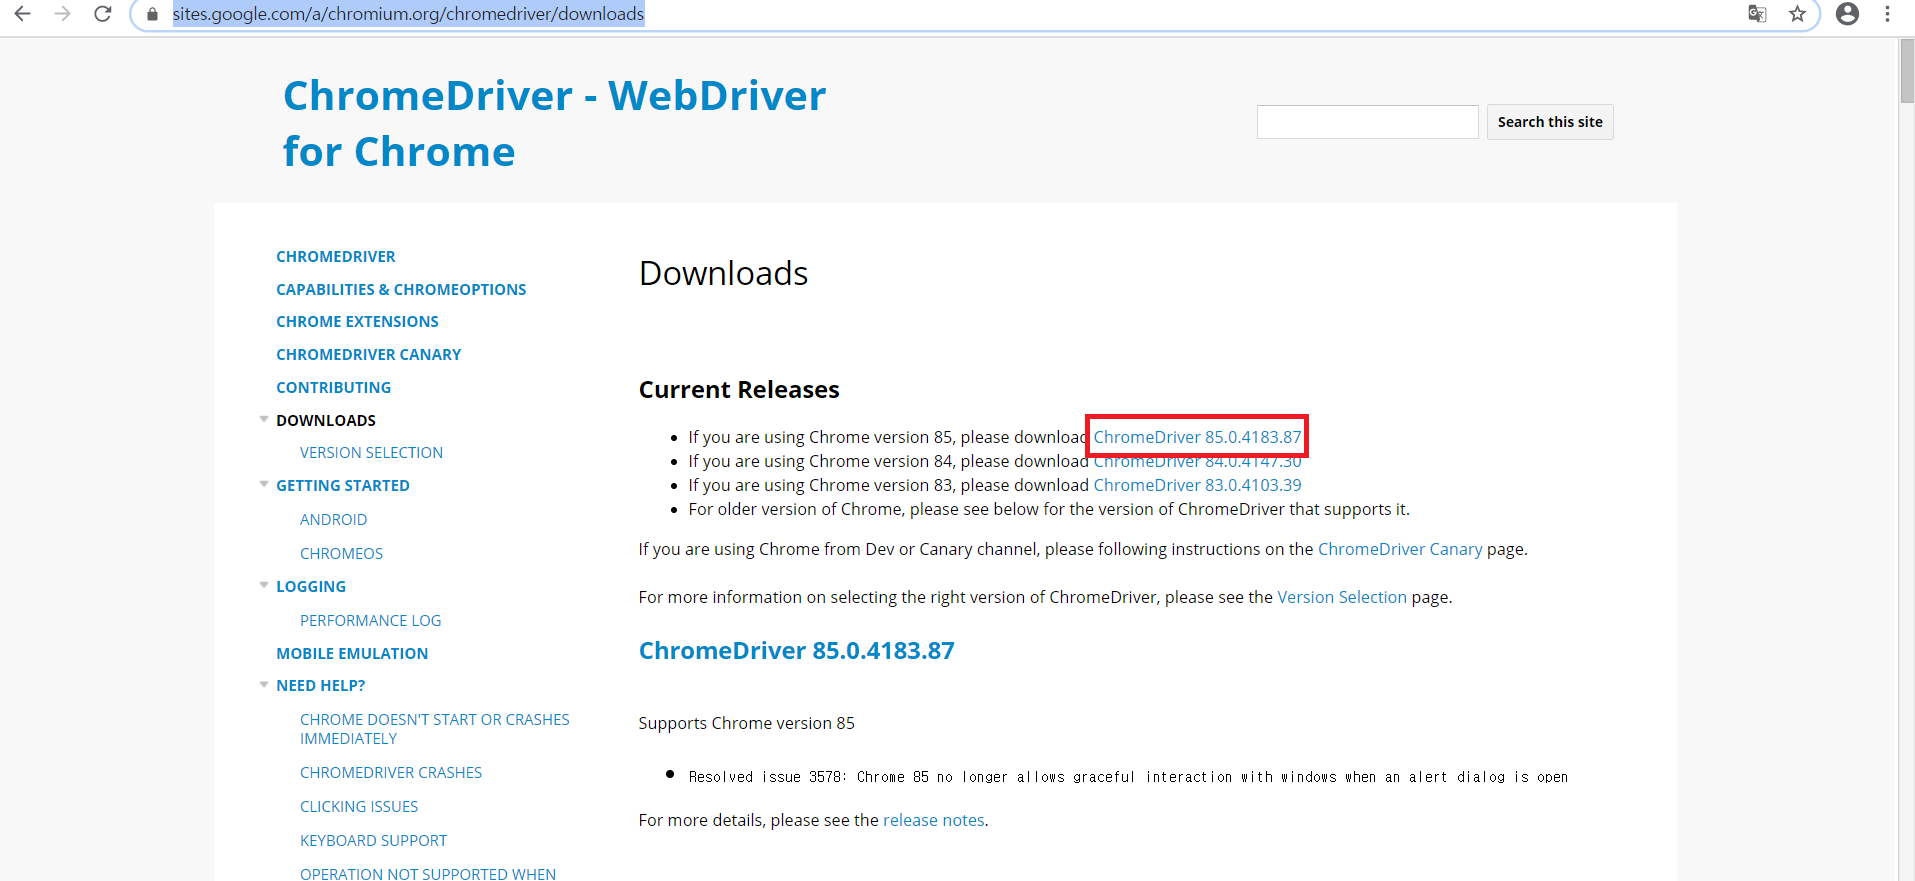Collapse the Downloads tree arrow
The image size is (1915, 881).
click(264, 420)
